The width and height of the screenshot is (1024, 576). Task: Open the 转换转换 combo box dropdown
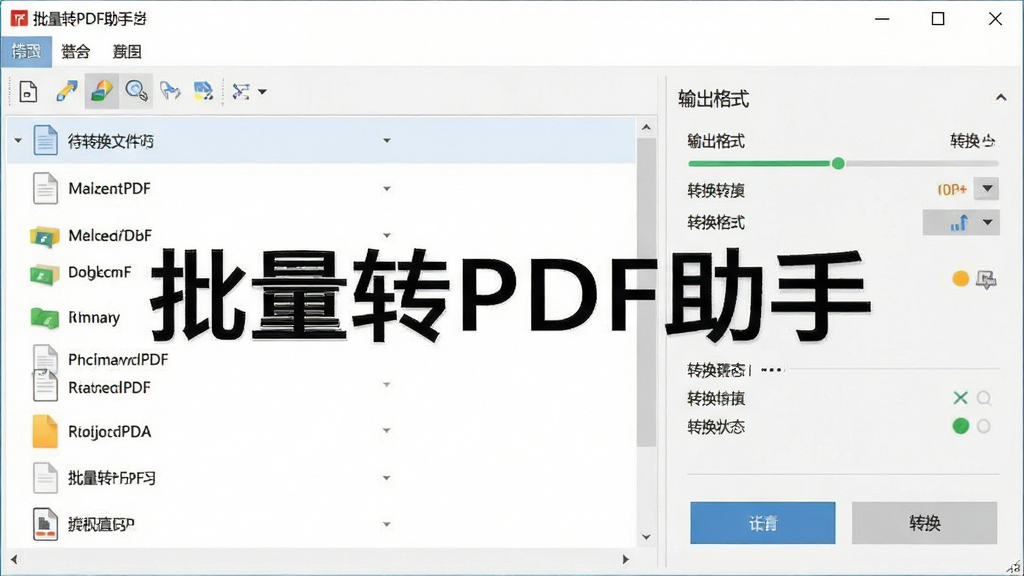pyautogui.click(x=987, y=189)
